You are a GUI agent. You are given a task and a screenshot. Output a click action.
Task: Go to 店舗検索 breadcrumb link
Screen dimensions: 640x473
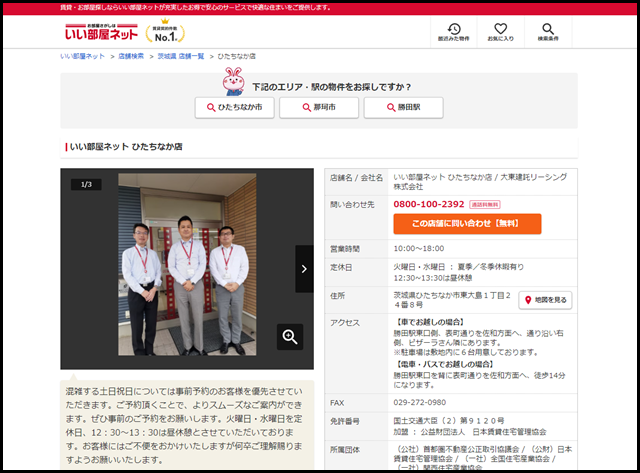tap(131, 56)
